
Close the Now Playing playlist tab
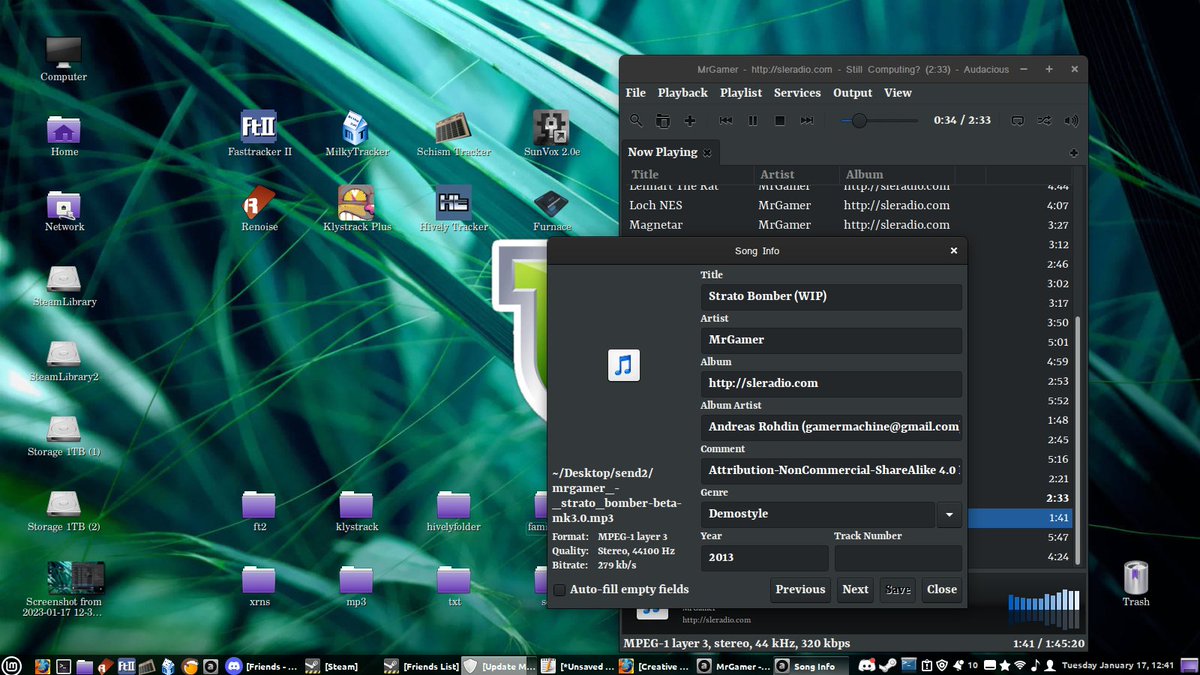point(707,153)
